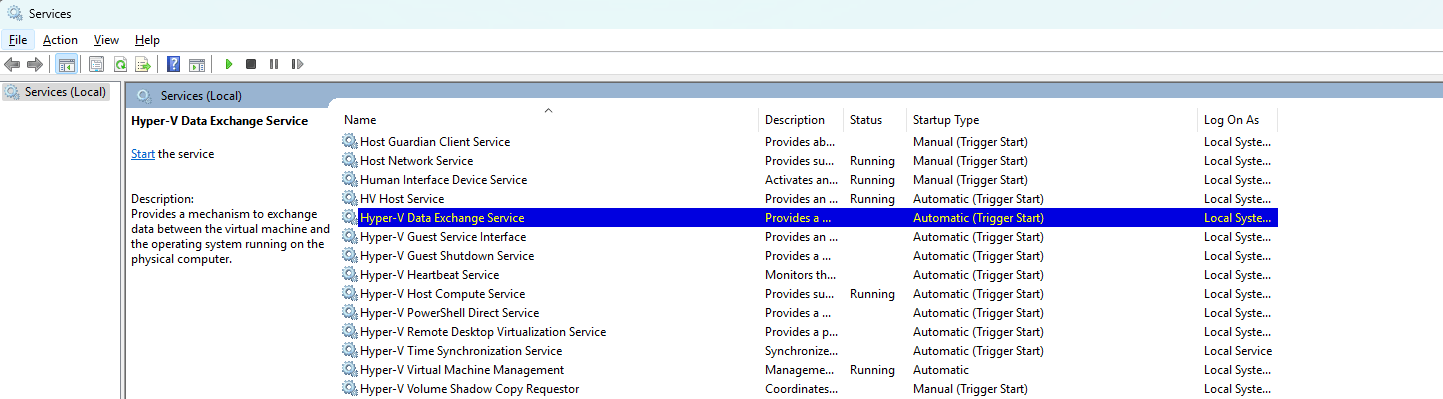
Task: Select highlighted Hyper-V Data Exchange Service name
Action: [x=442, y=218]
